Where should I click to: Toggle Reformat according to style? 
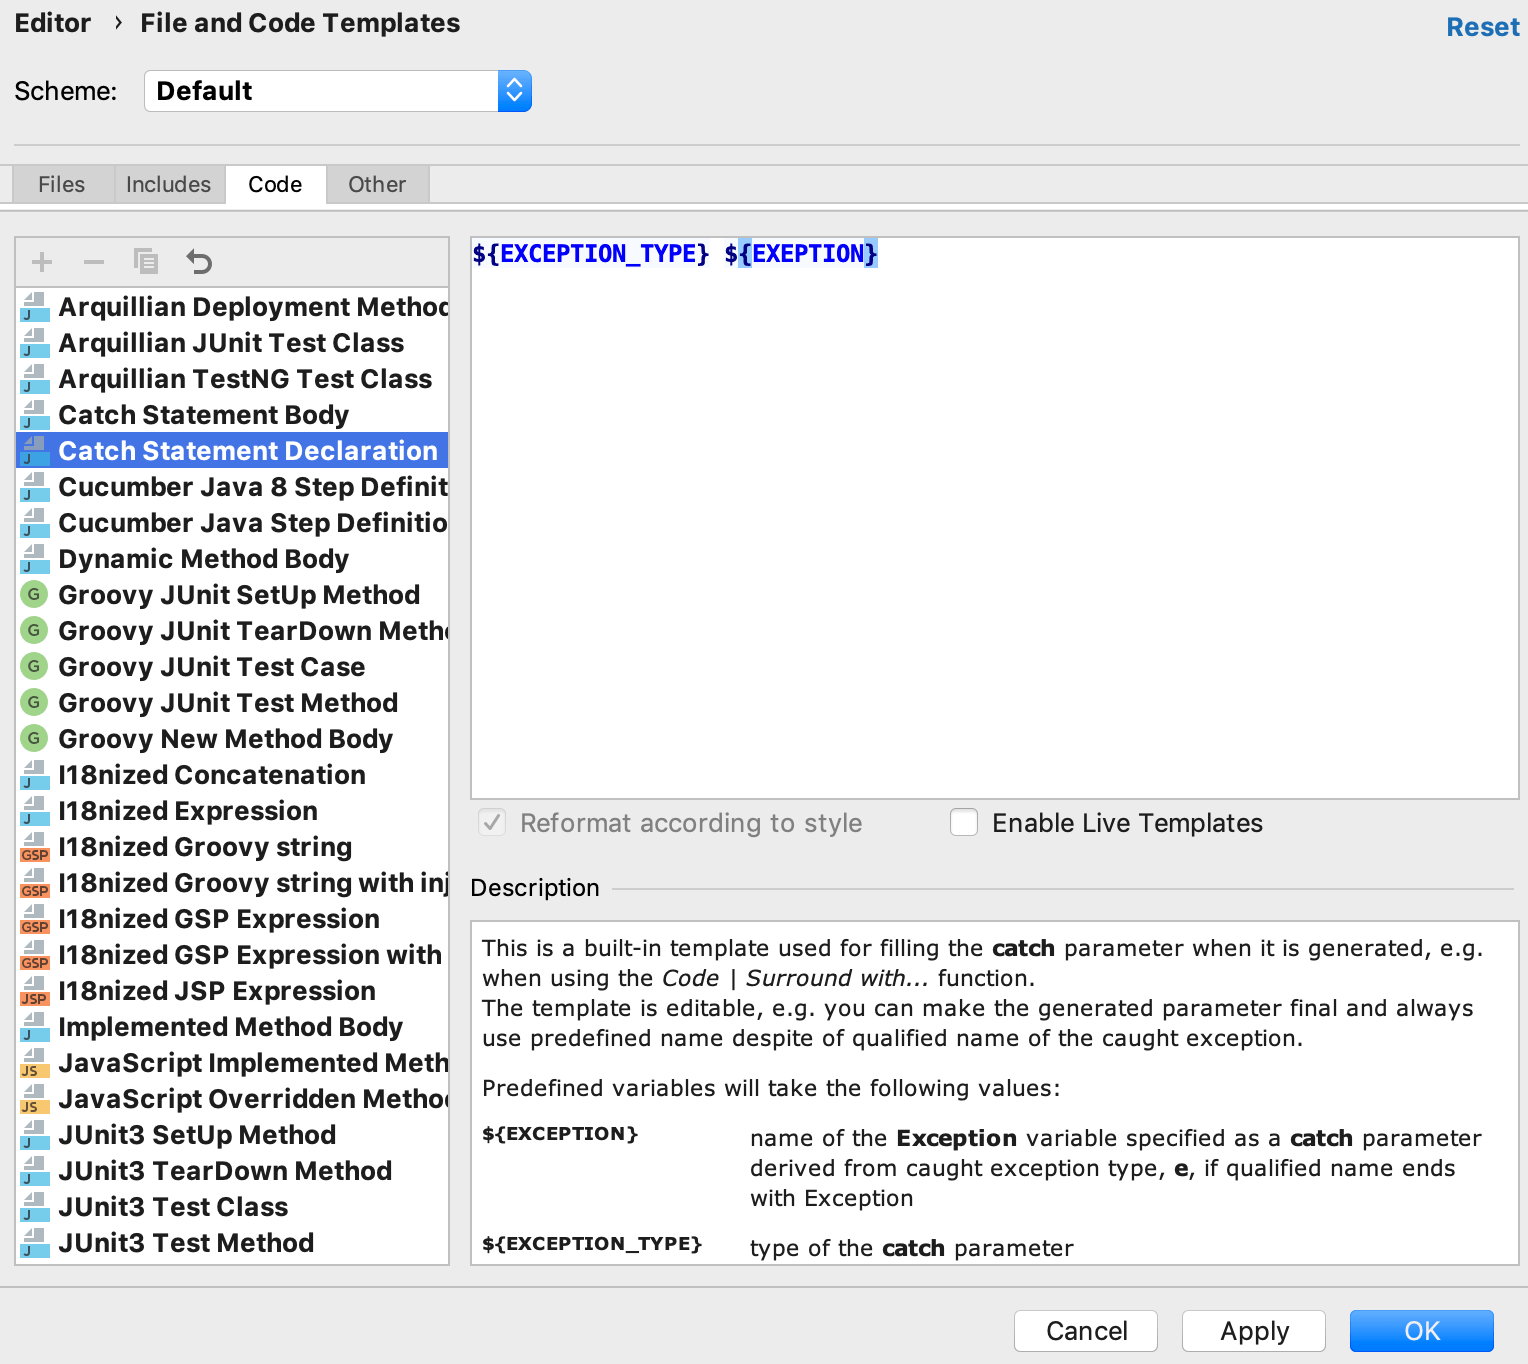492,822
